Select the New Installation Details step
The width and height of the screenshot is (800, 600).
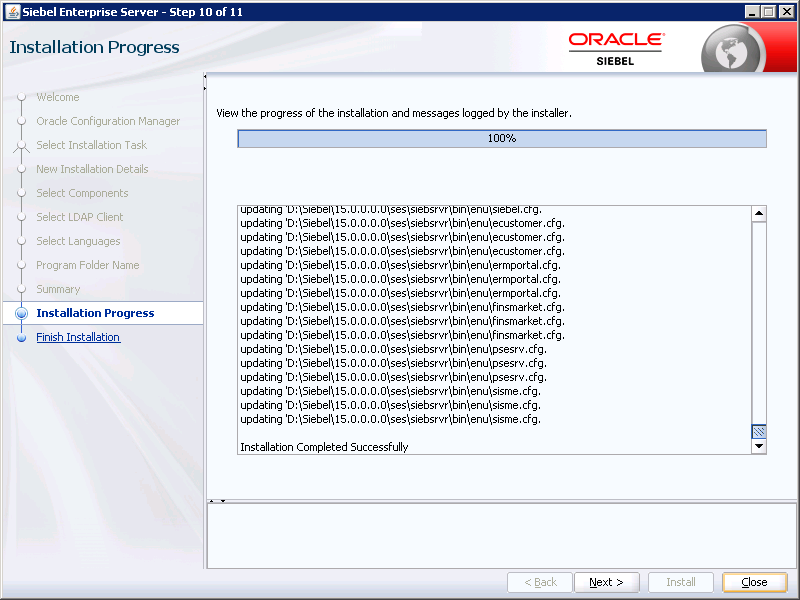92,169
